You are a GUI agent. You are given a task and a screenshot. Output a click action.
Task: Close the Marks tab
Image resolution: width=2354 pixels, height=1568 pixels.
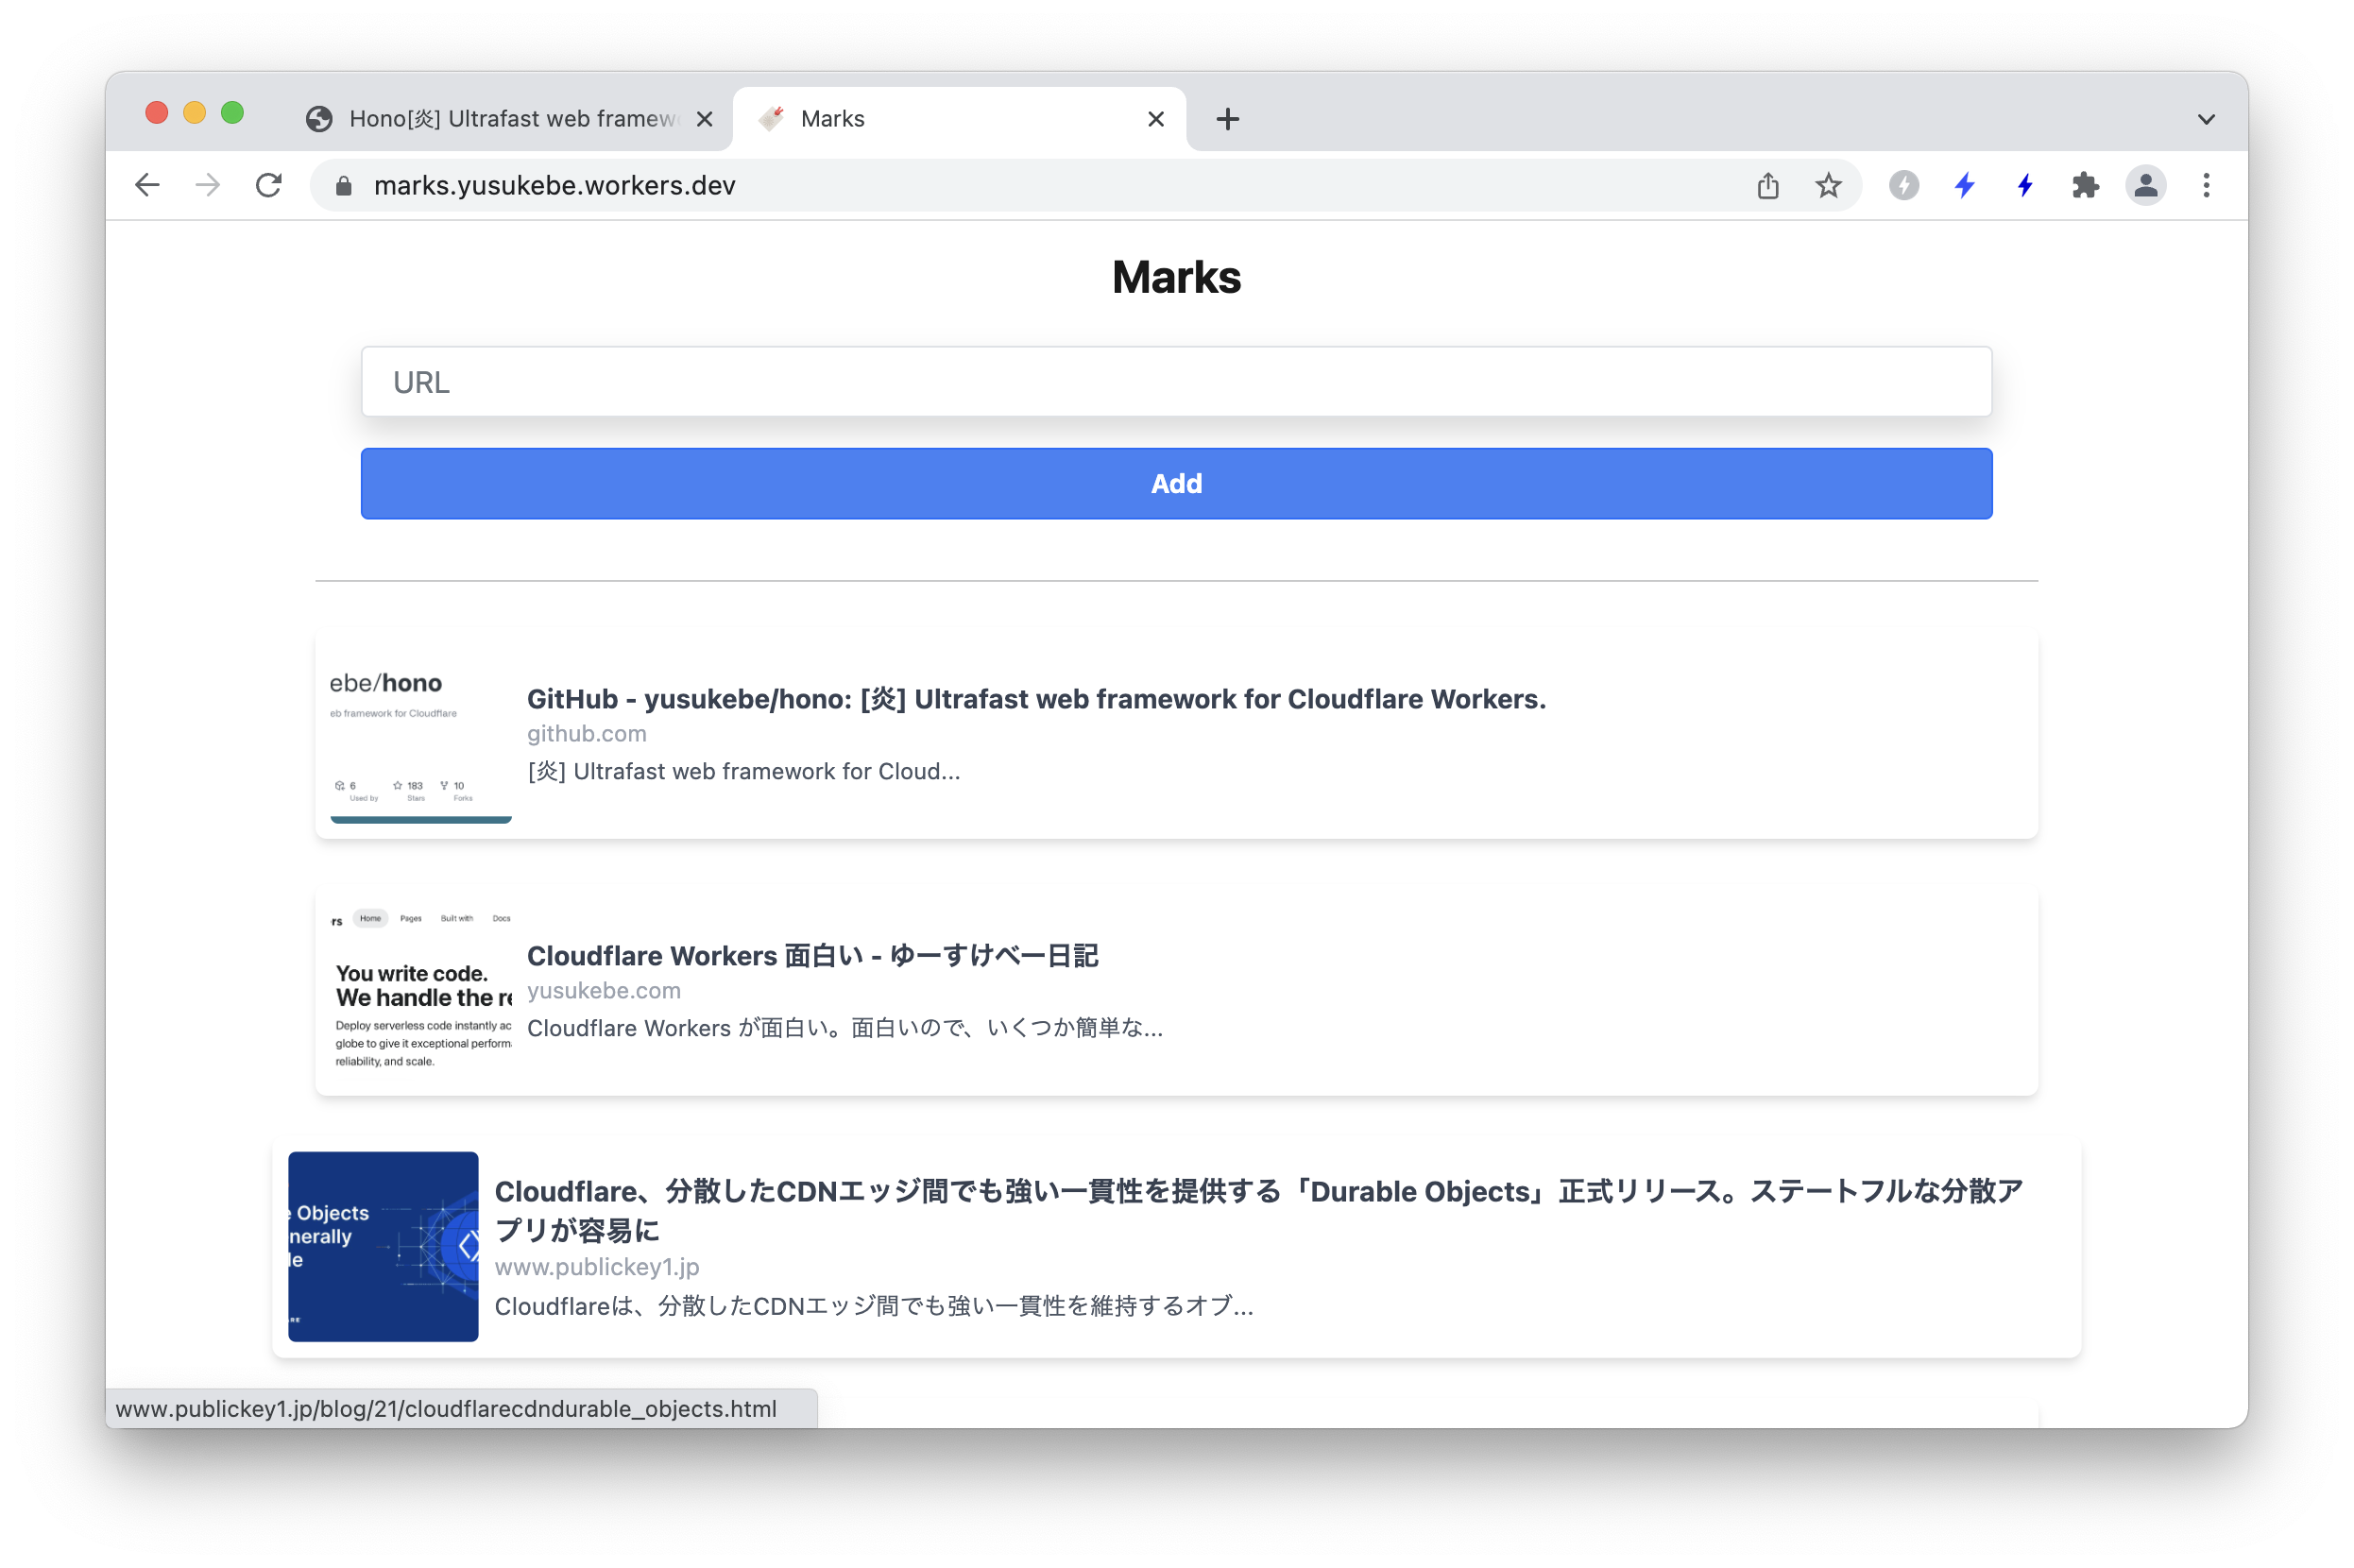(1155, 119)
